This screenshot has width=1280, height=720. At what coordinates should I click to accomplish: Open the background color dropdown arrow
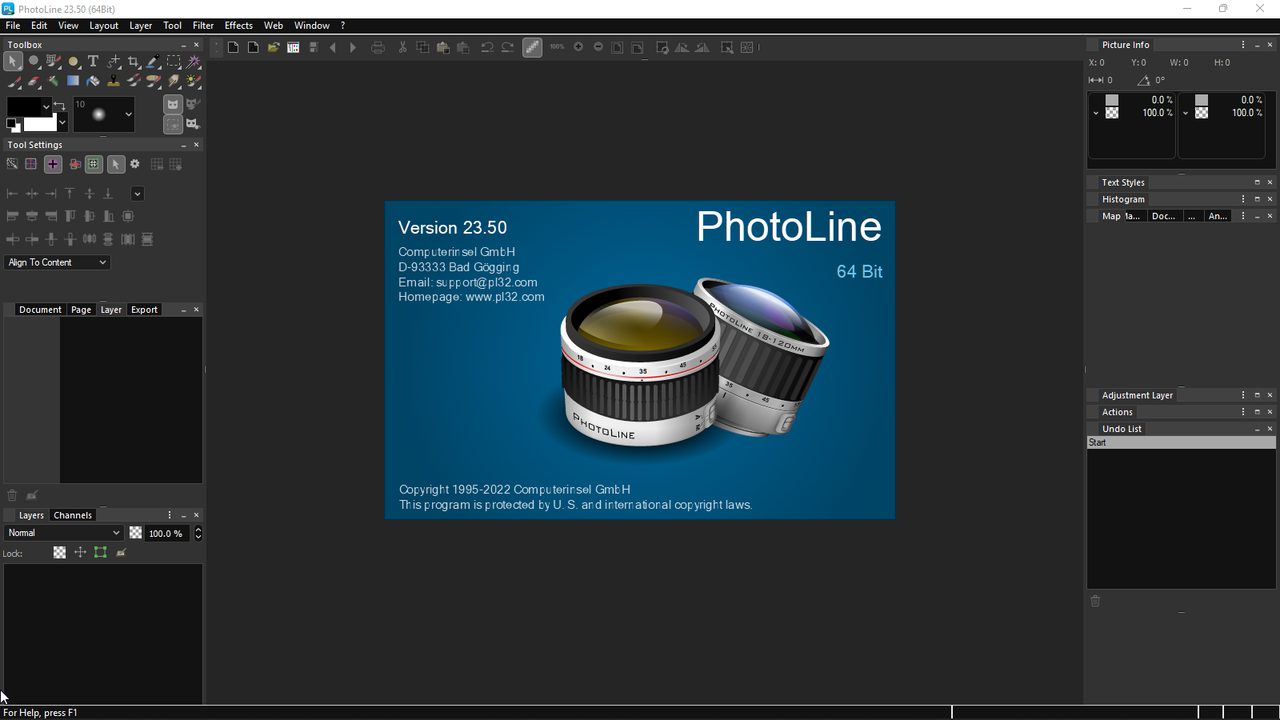click(62, 122)
